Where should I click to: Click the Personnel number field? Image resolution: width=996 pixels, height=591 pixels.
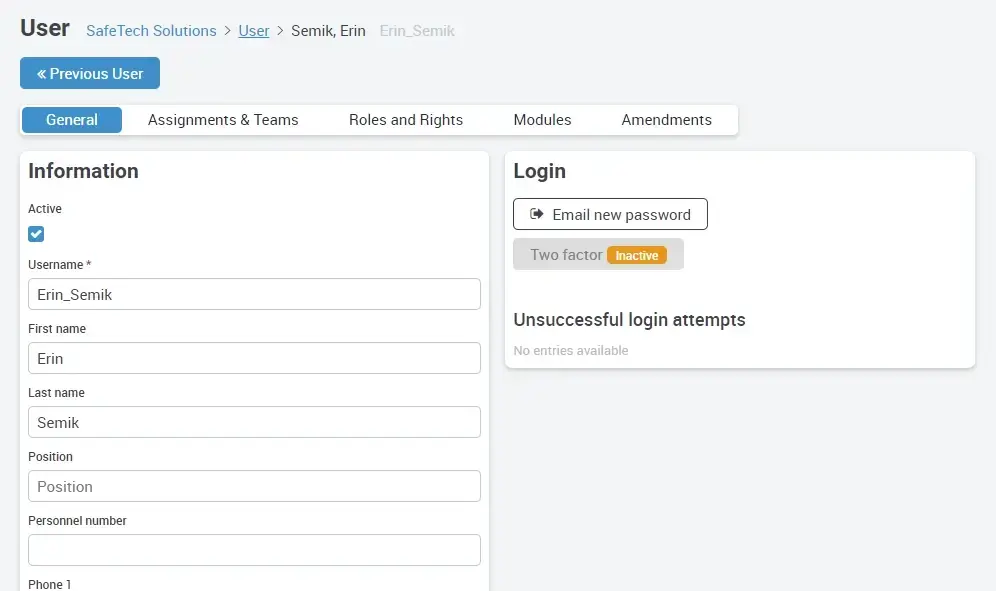point(254,550)
